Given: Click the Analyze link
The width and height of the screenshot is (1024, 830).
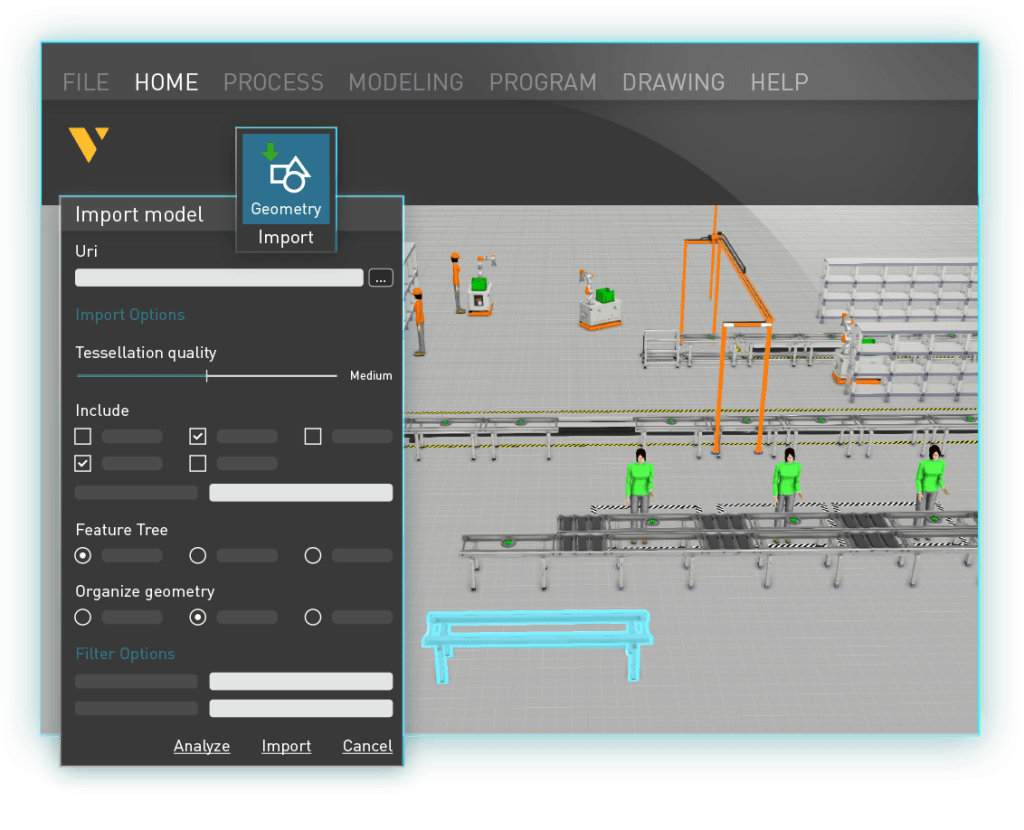Looking at the screenshot, I should click(x=201, y=746).
